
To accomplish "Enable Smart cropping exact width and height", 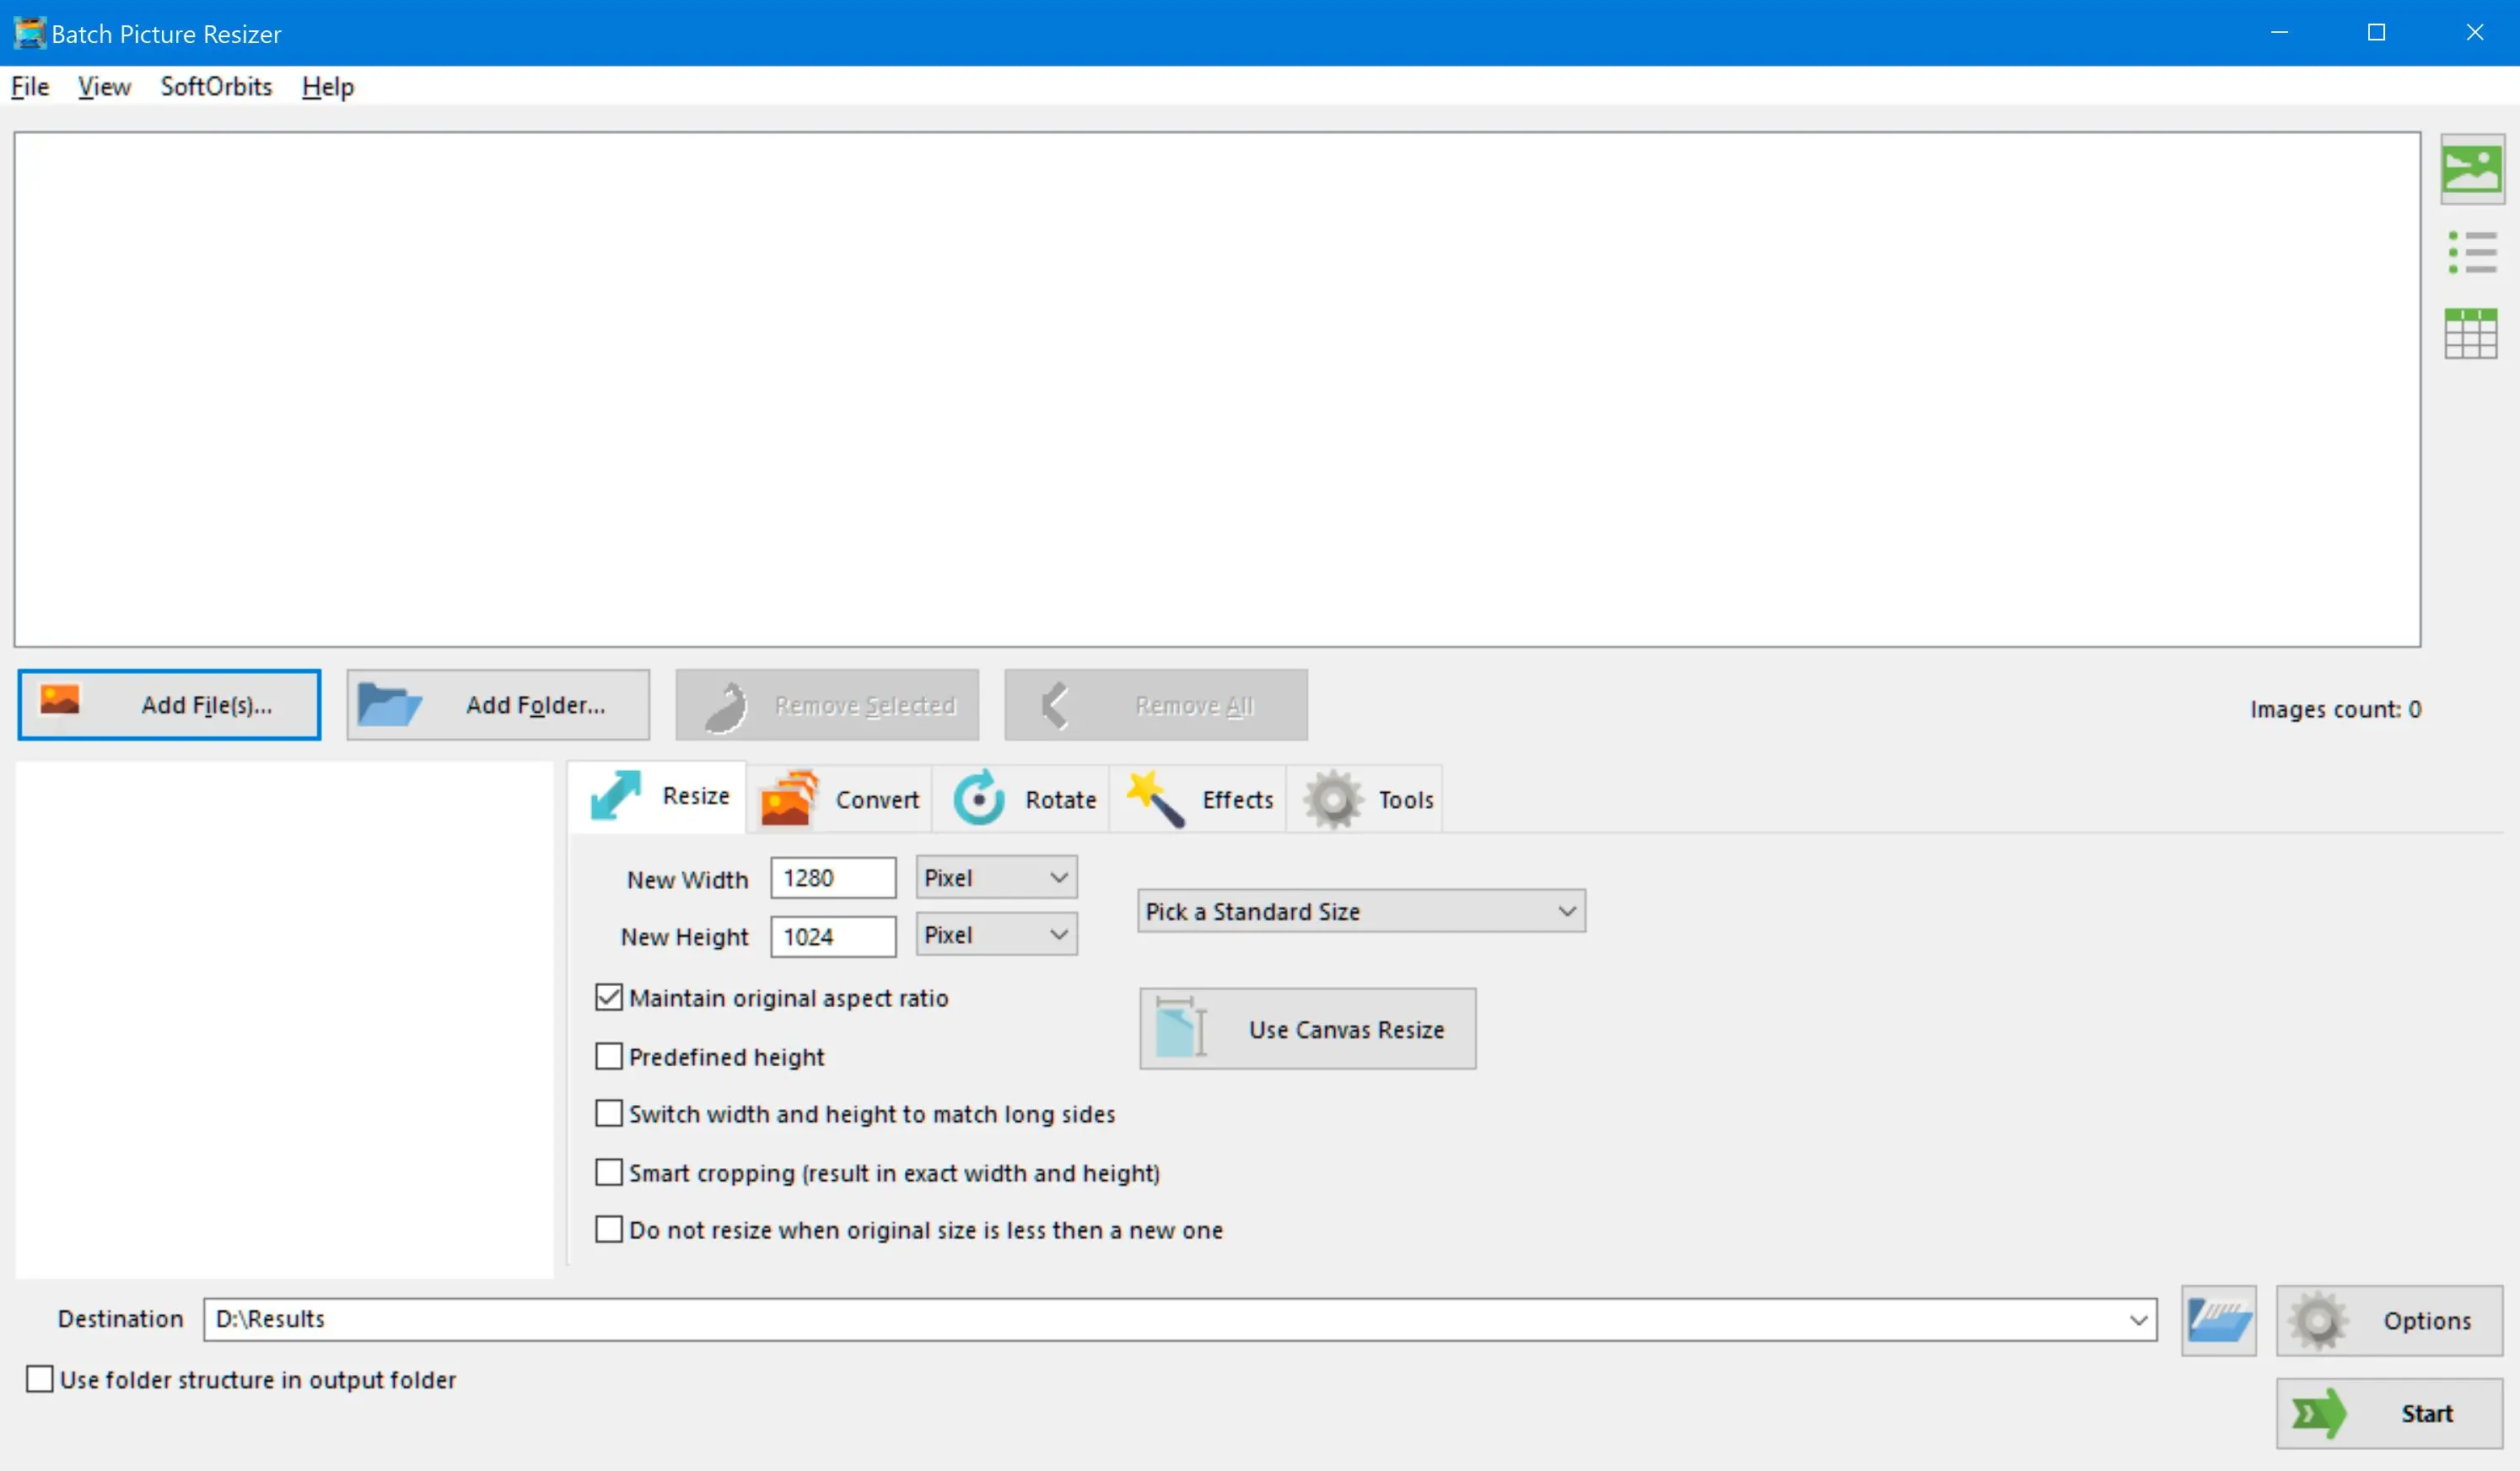I will (x=609, y=1172).
